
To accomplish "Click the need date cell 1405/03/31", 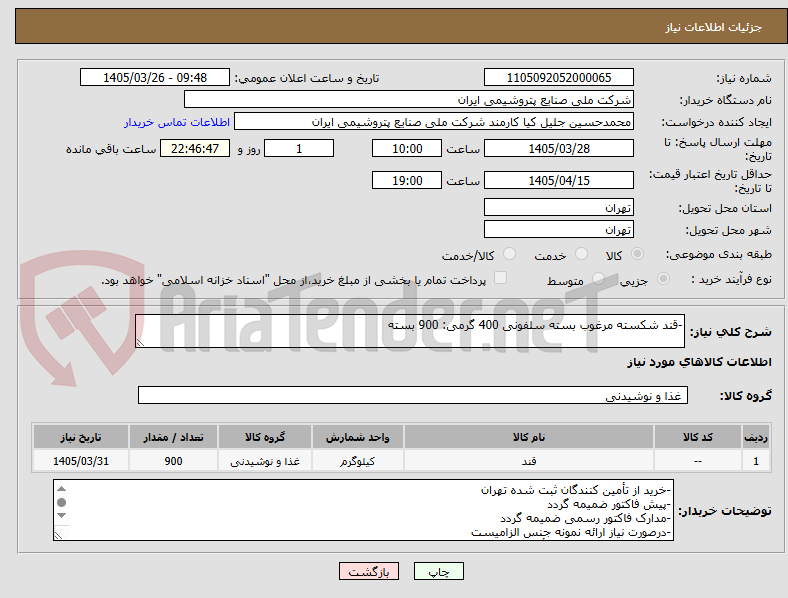I will [x=81, y=461].
